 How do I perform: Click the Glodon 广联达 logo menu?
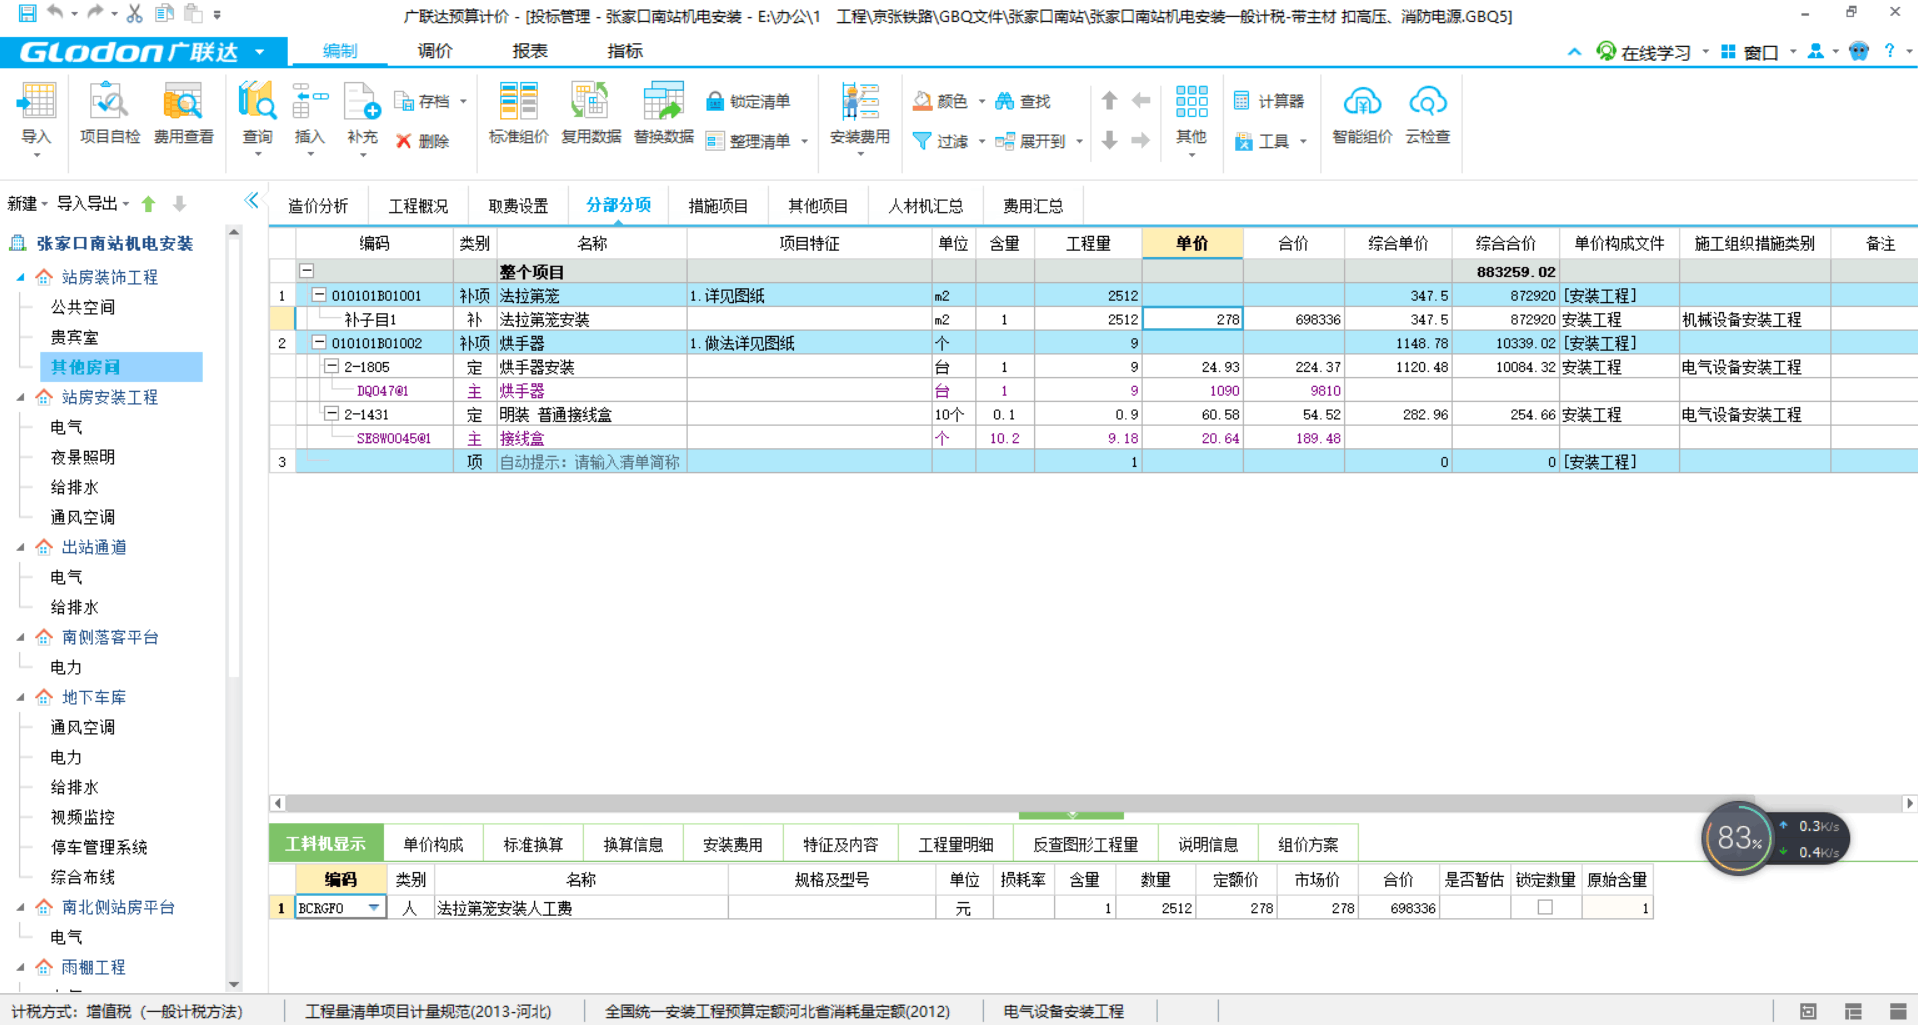[143, 52]
